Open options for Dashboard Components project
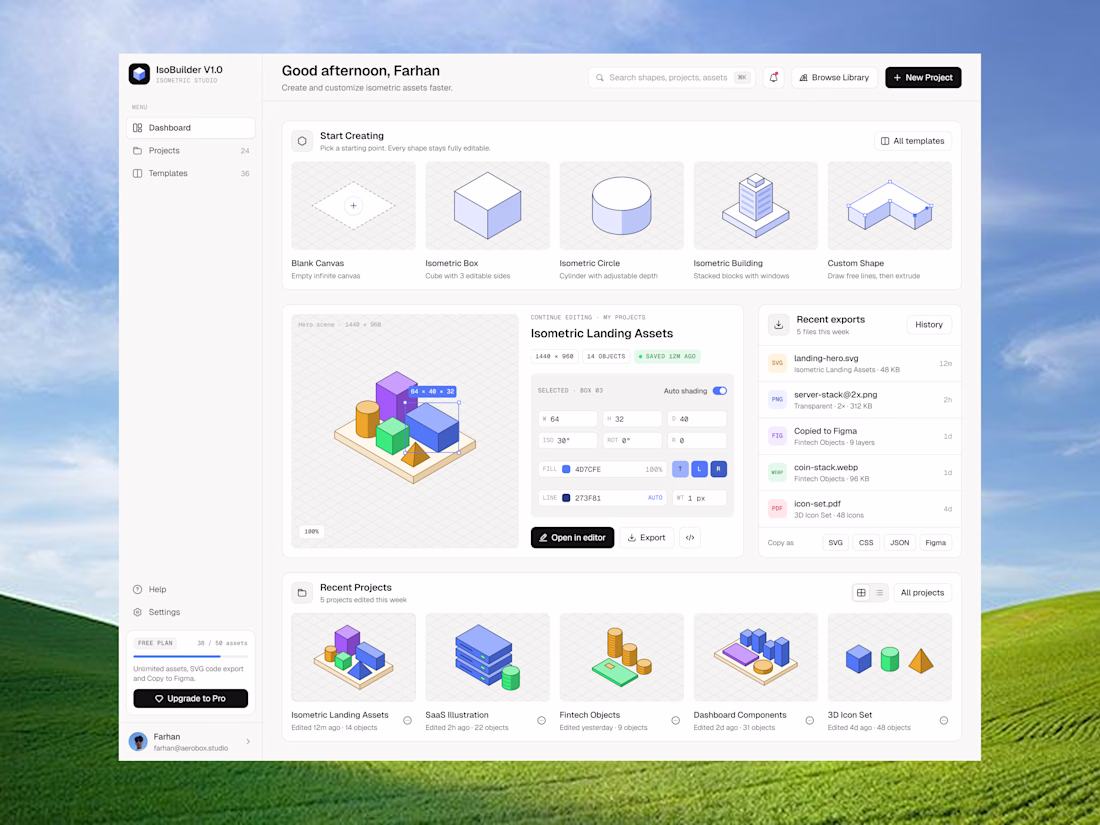Viewport: 1100px width, 825px height. coord(810,720)
